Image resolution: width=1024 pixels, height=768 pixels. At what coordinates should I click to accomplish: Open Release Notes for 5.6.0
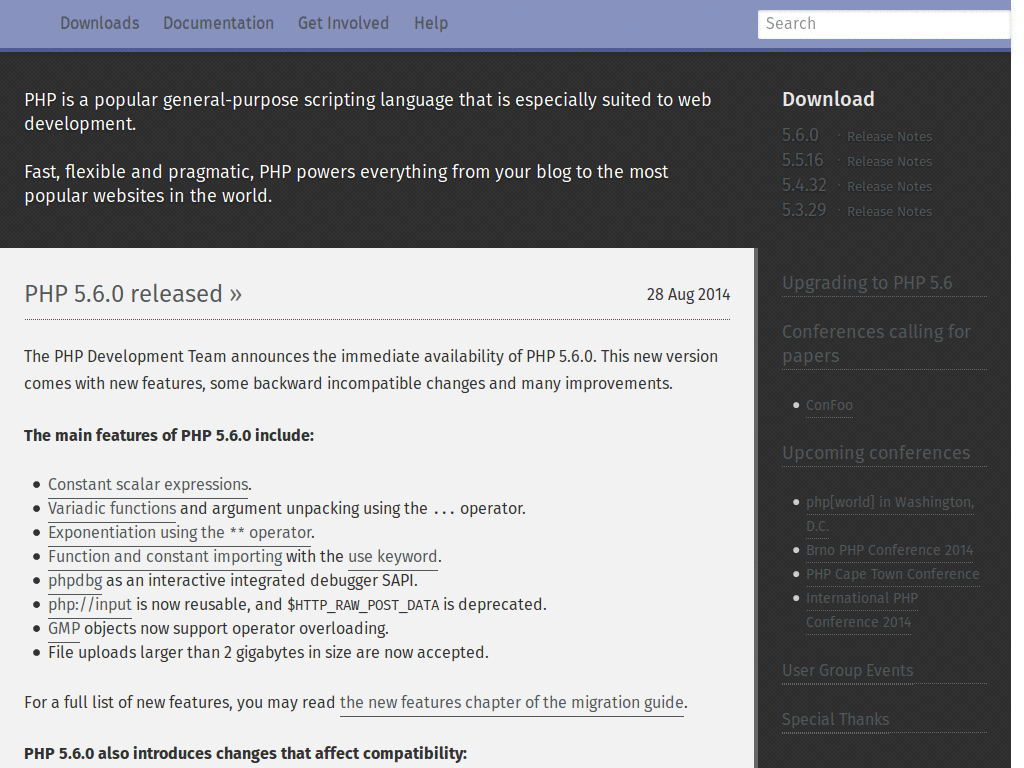889,136
